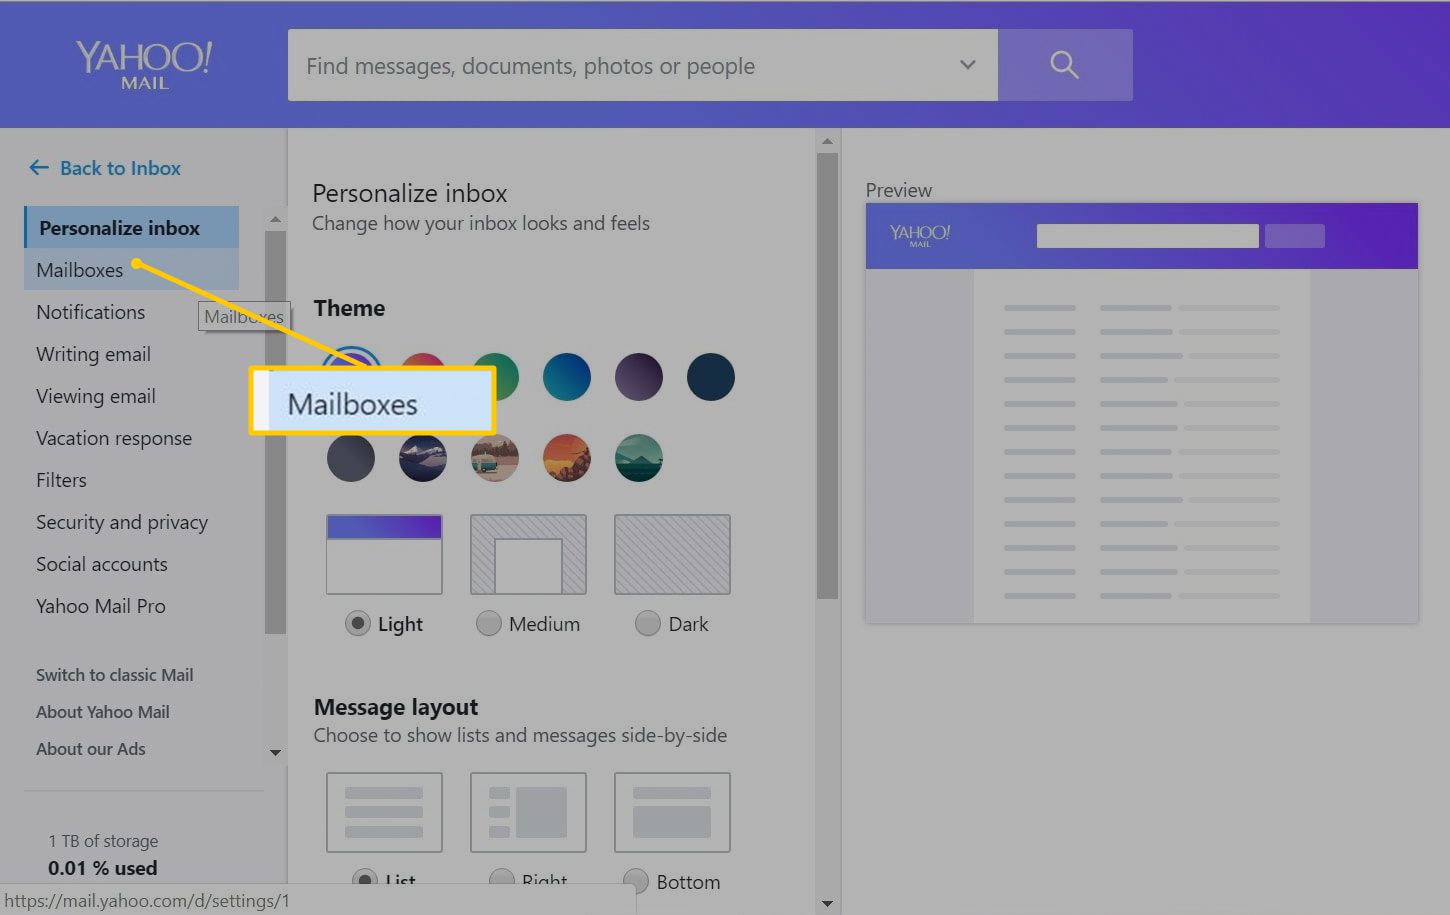Open Security and privacy settings
This screenshot has width=1450, height=915.
(122, 522)
